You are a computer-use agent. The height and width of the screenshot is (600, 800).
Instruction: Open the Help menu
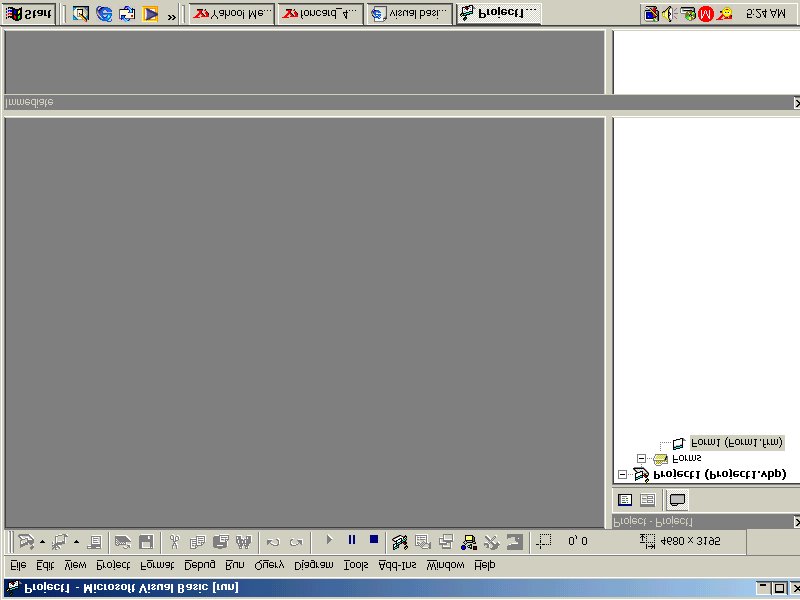[x=485, y=565]
